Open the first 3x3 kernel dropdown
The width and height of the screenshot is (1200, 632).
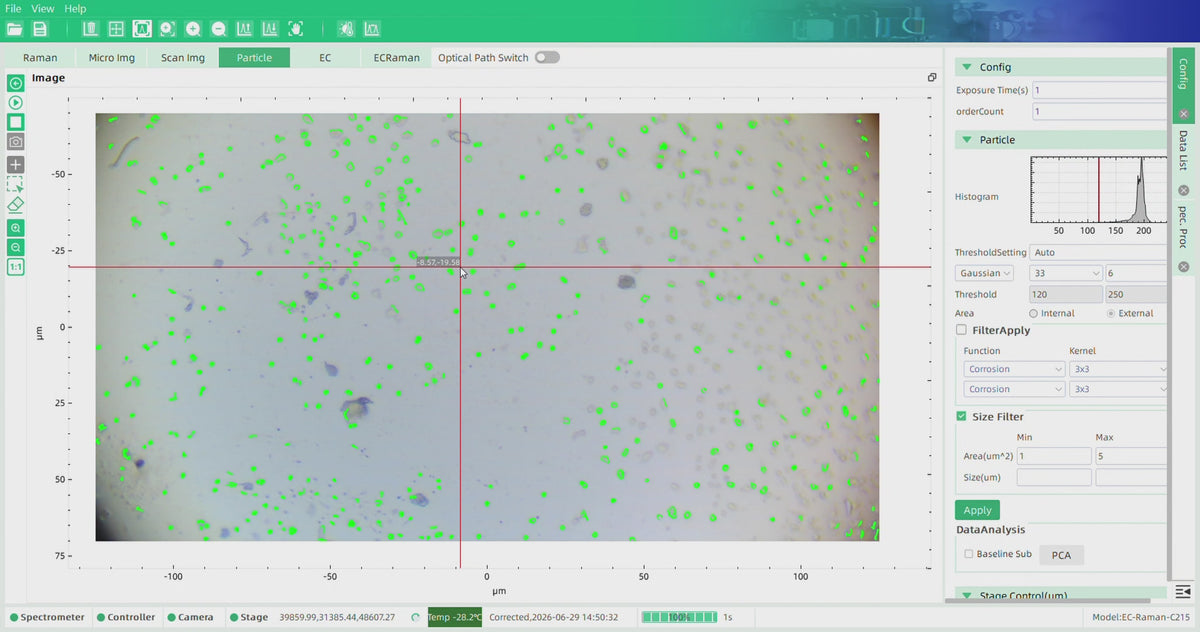pyautogui.click(x=1118, y=369)
